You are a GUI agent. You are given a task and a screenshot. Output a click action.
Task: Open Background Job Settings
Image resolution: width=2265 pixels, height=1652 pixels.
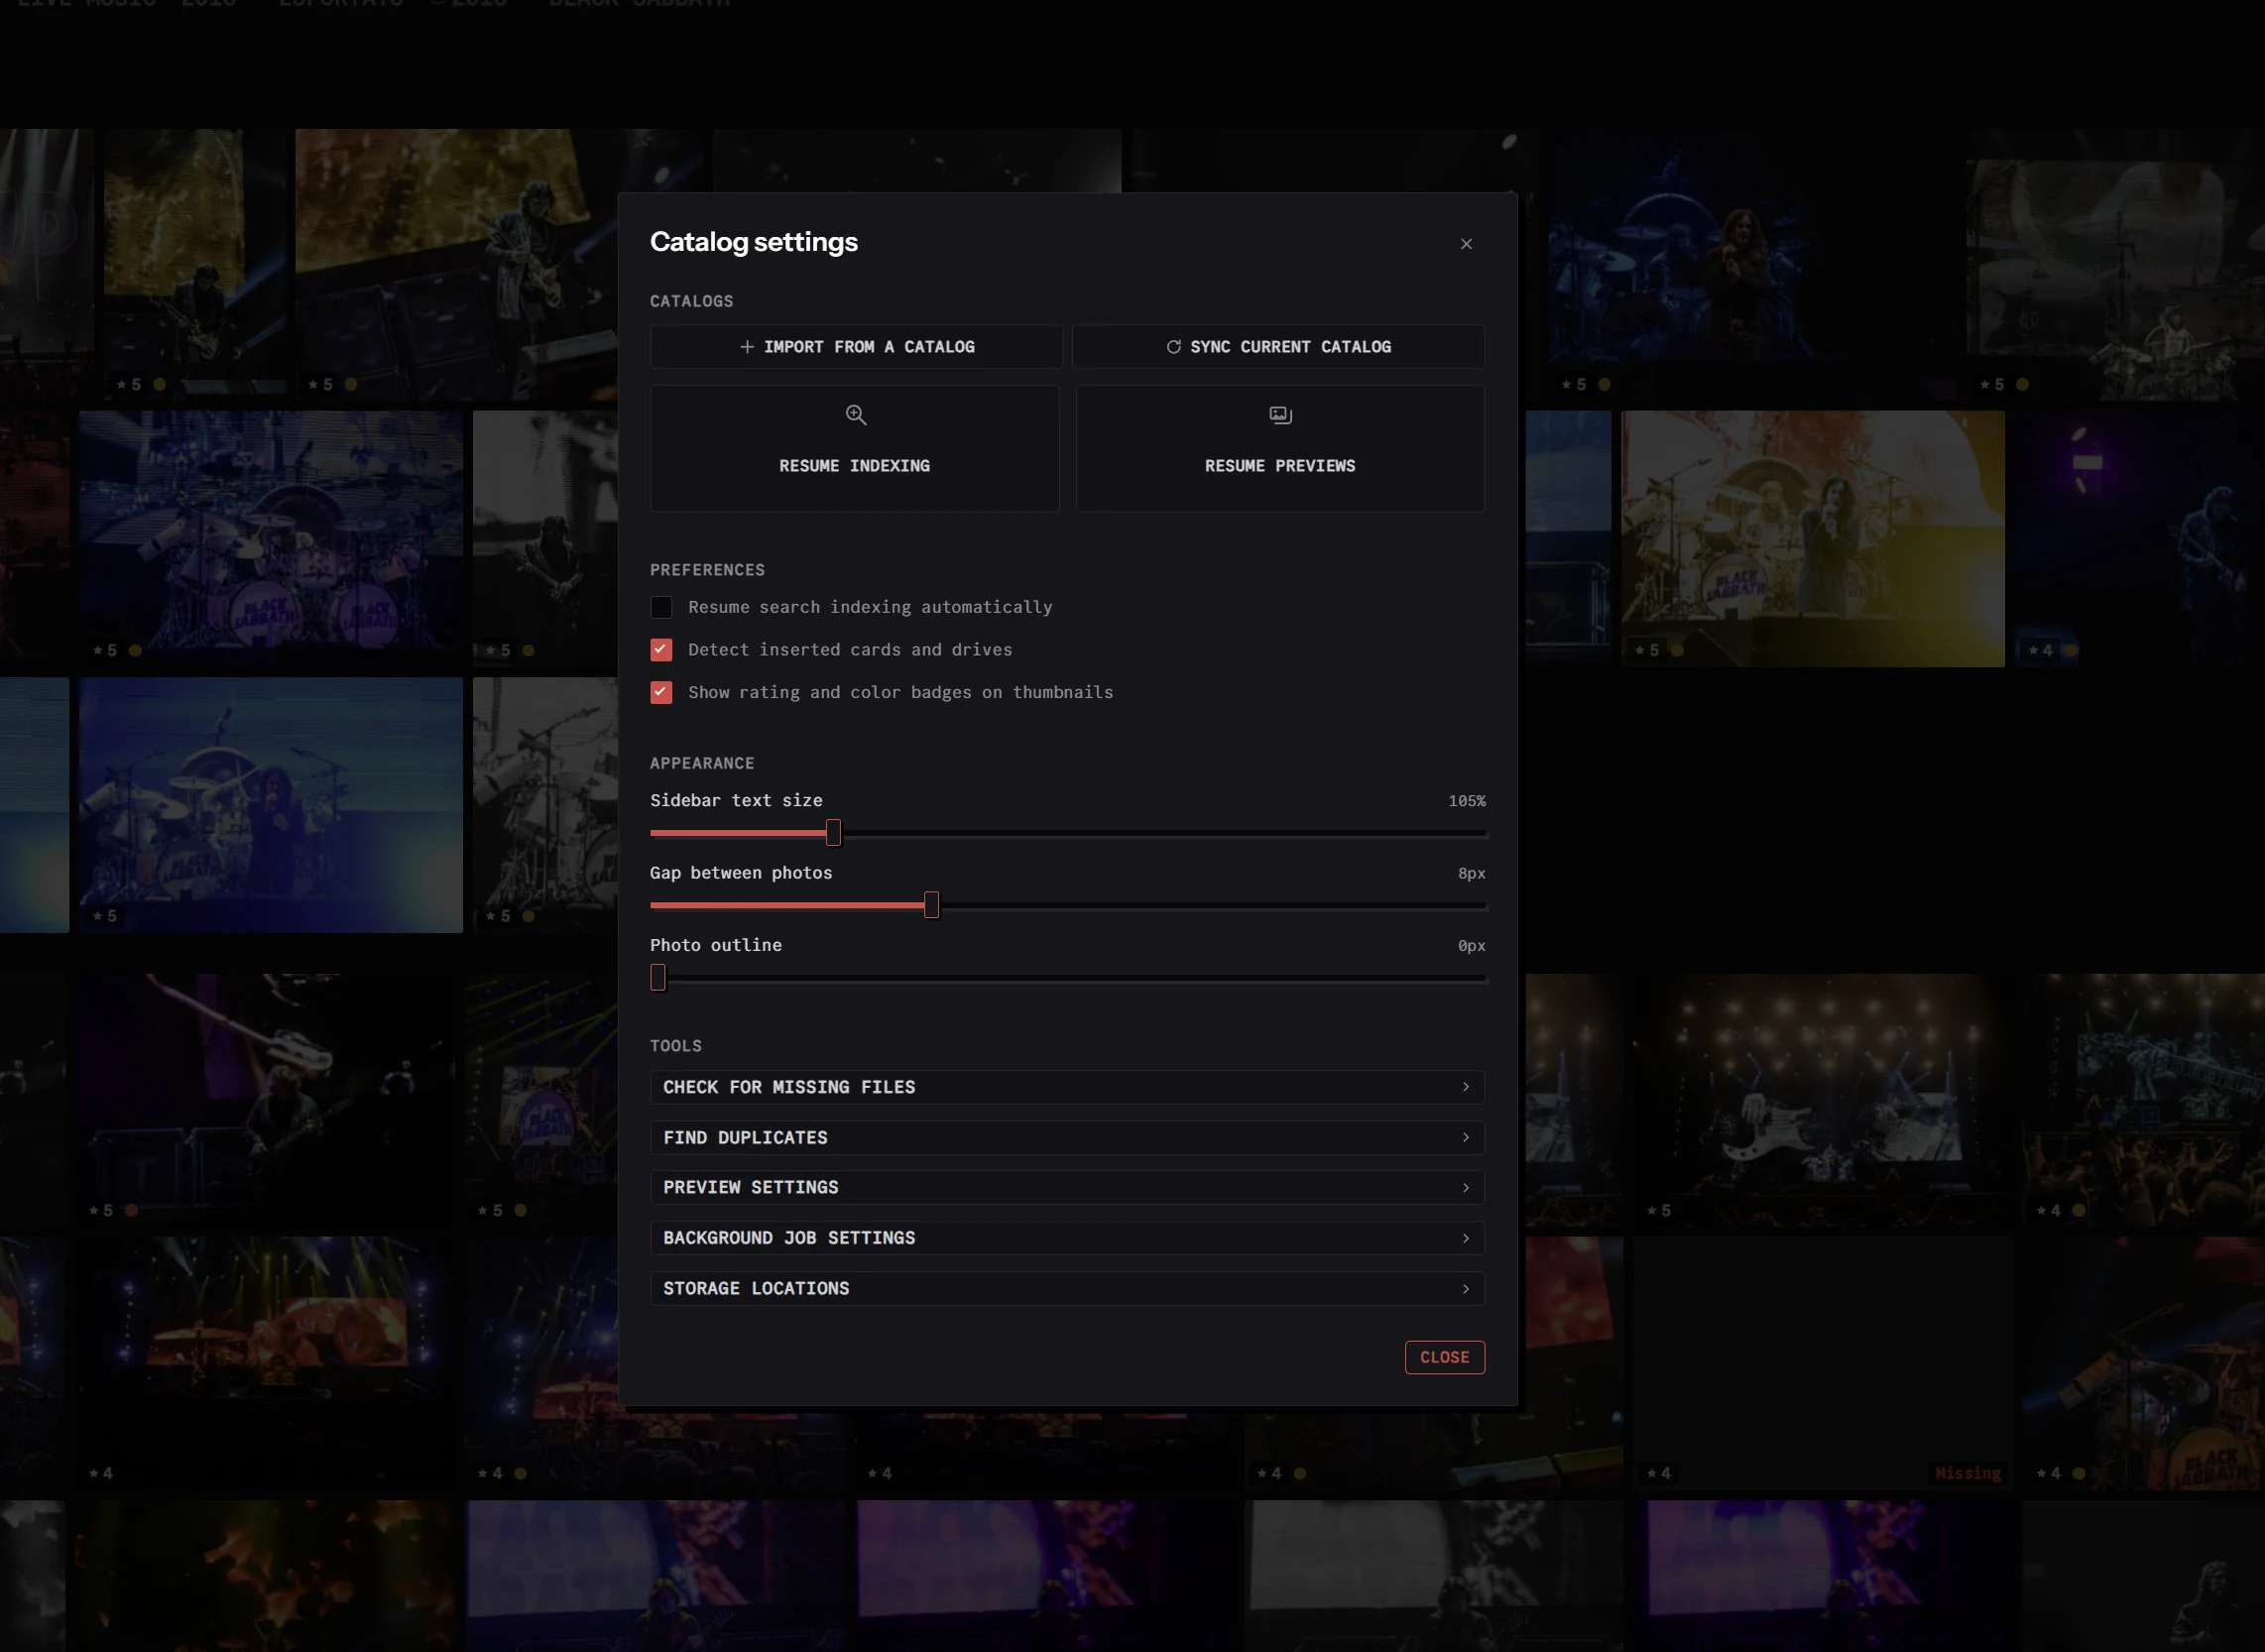coord(1067,1238)
